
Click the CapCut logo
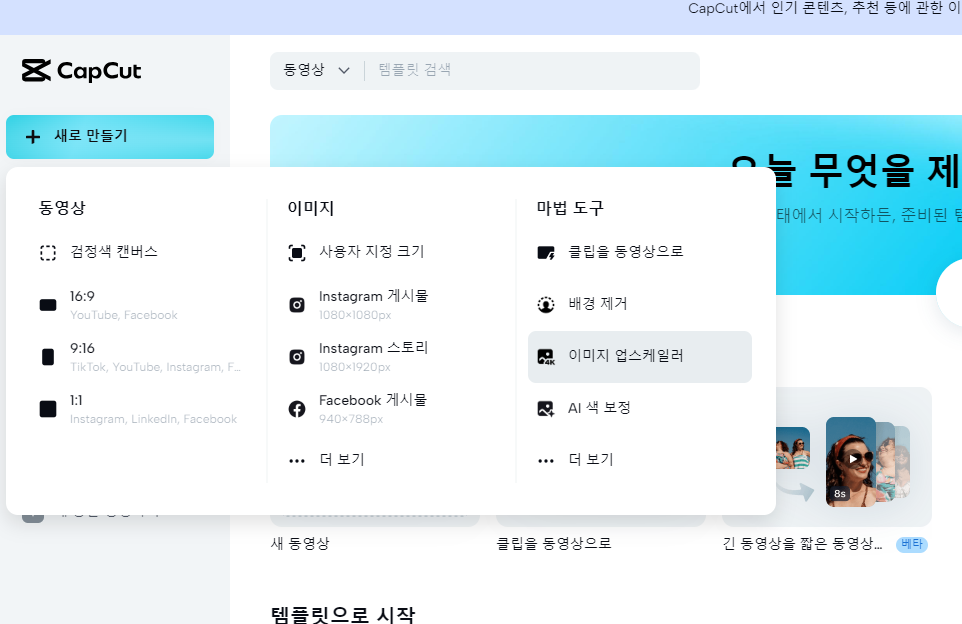pos(81,70)
